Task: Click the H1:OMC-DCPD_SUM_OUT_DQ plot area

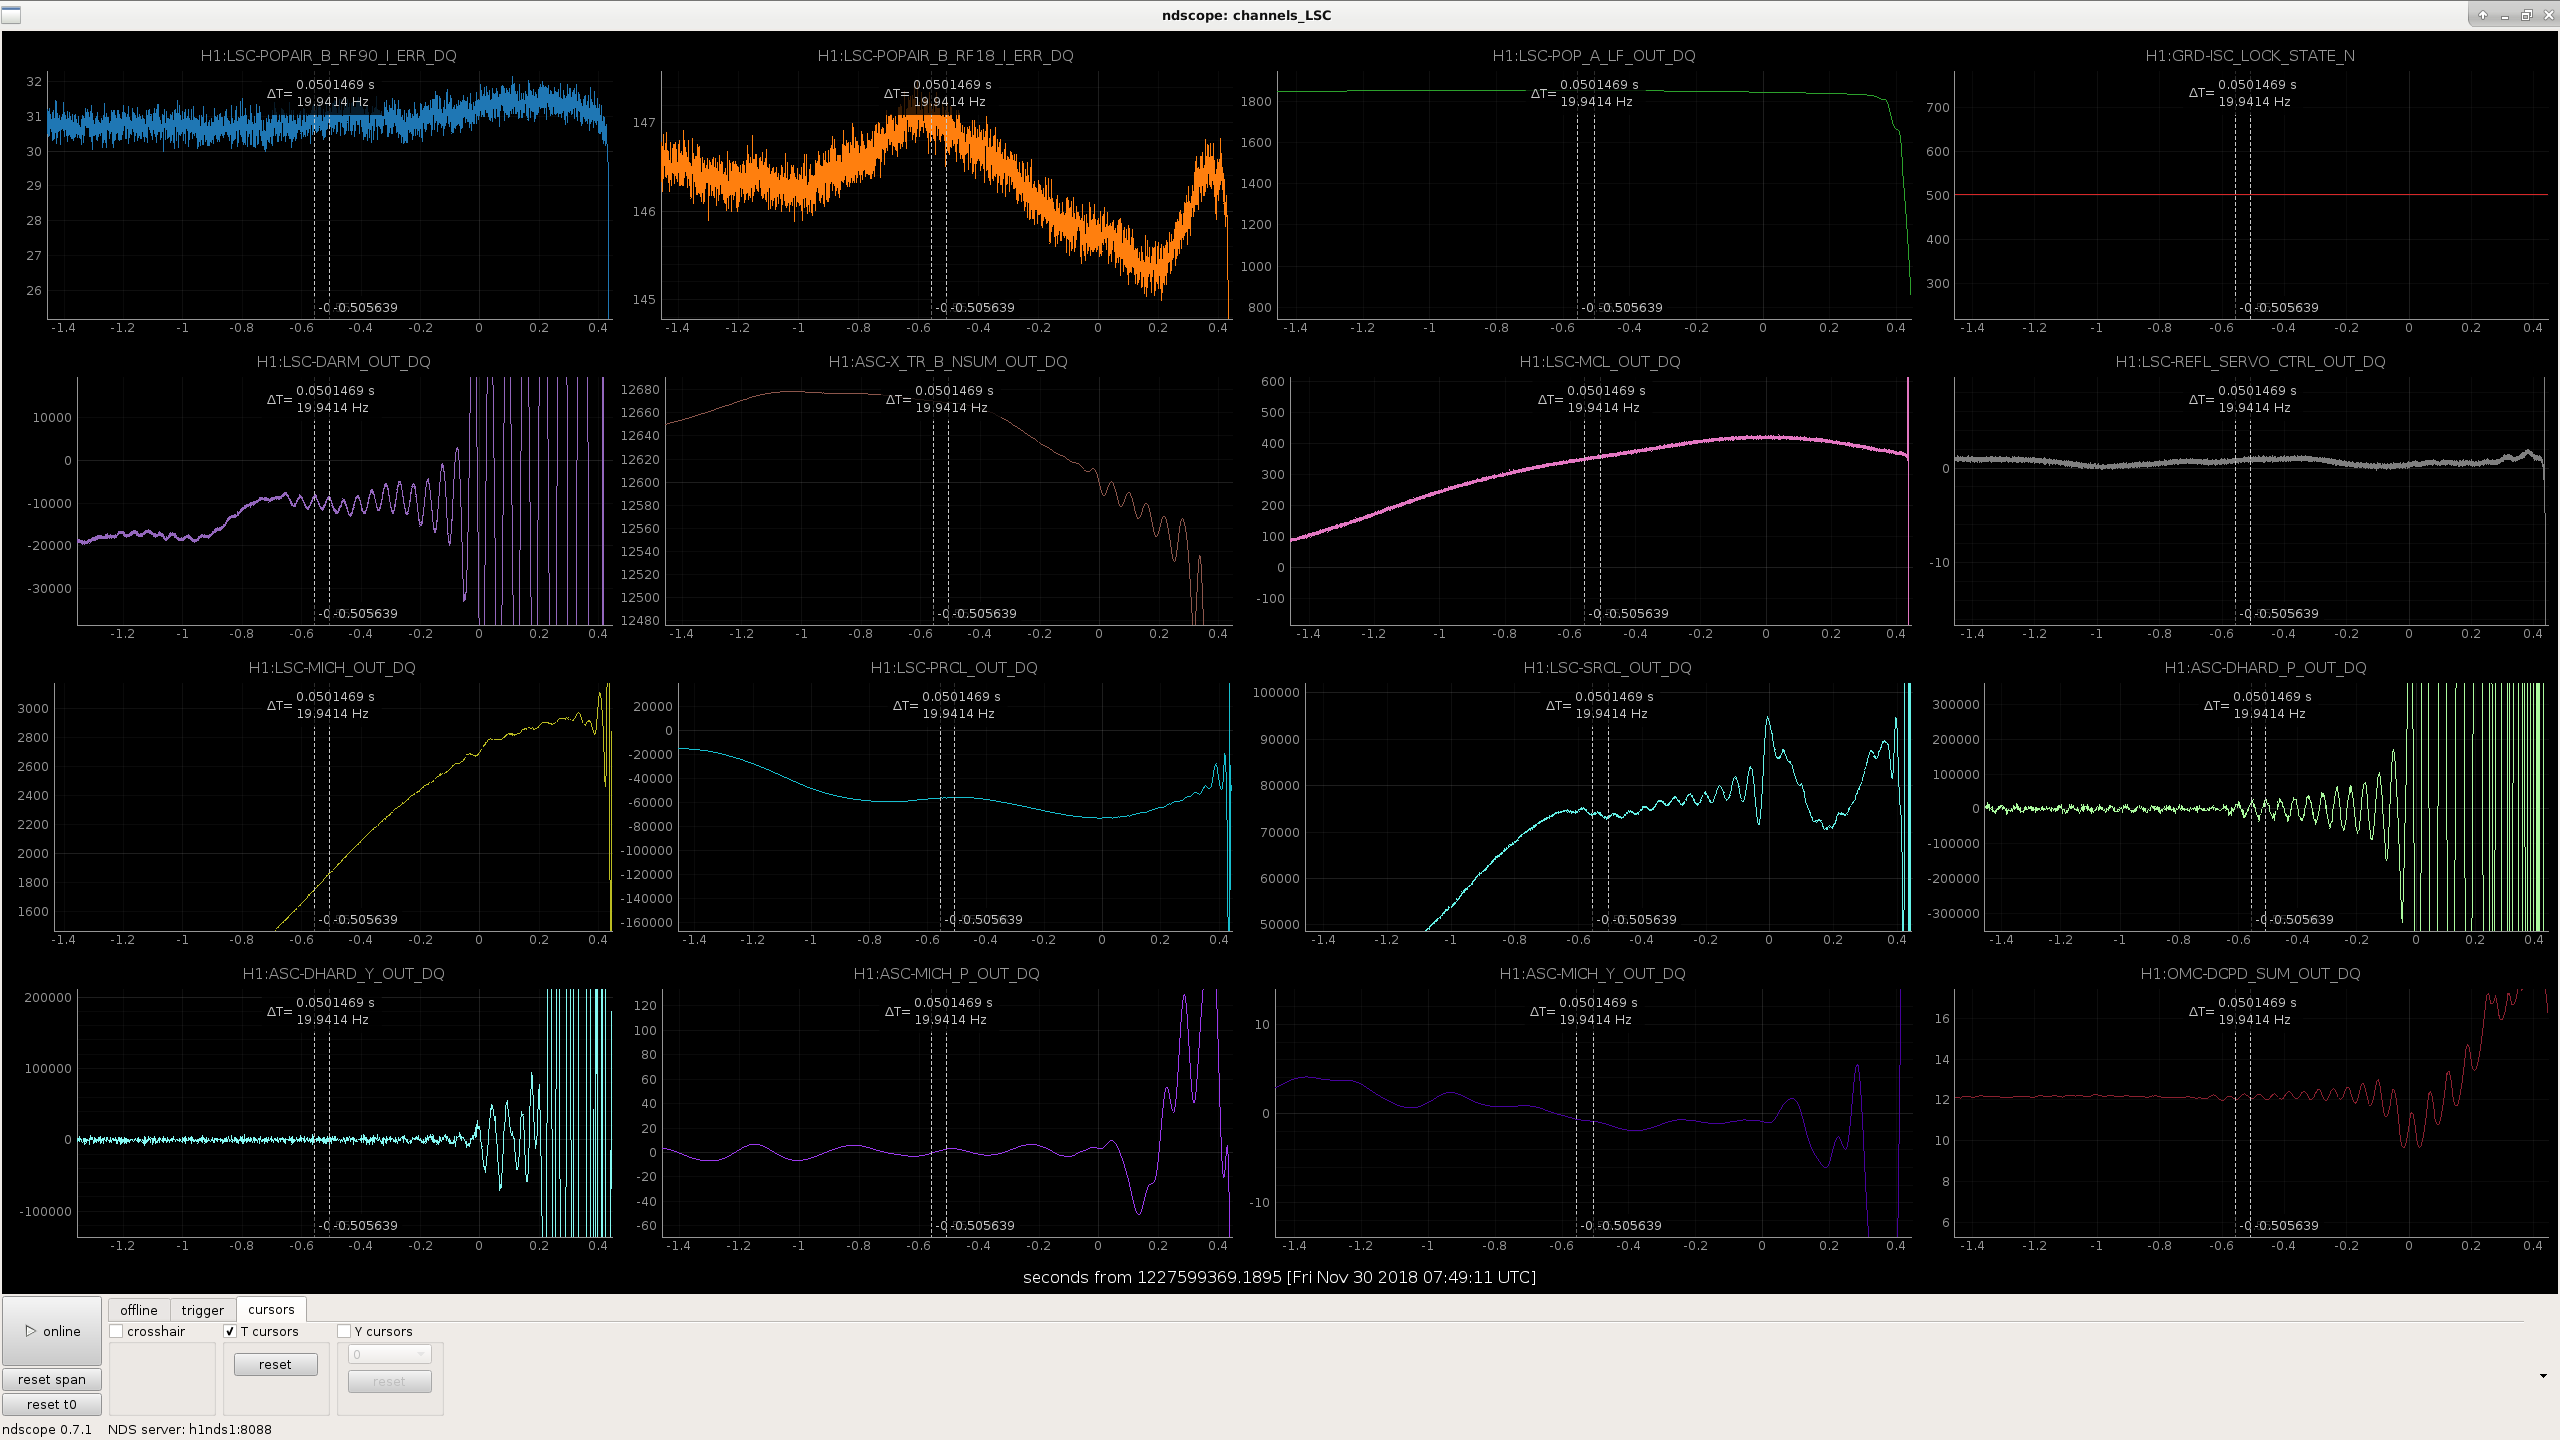Action: coord(2250,1113)
